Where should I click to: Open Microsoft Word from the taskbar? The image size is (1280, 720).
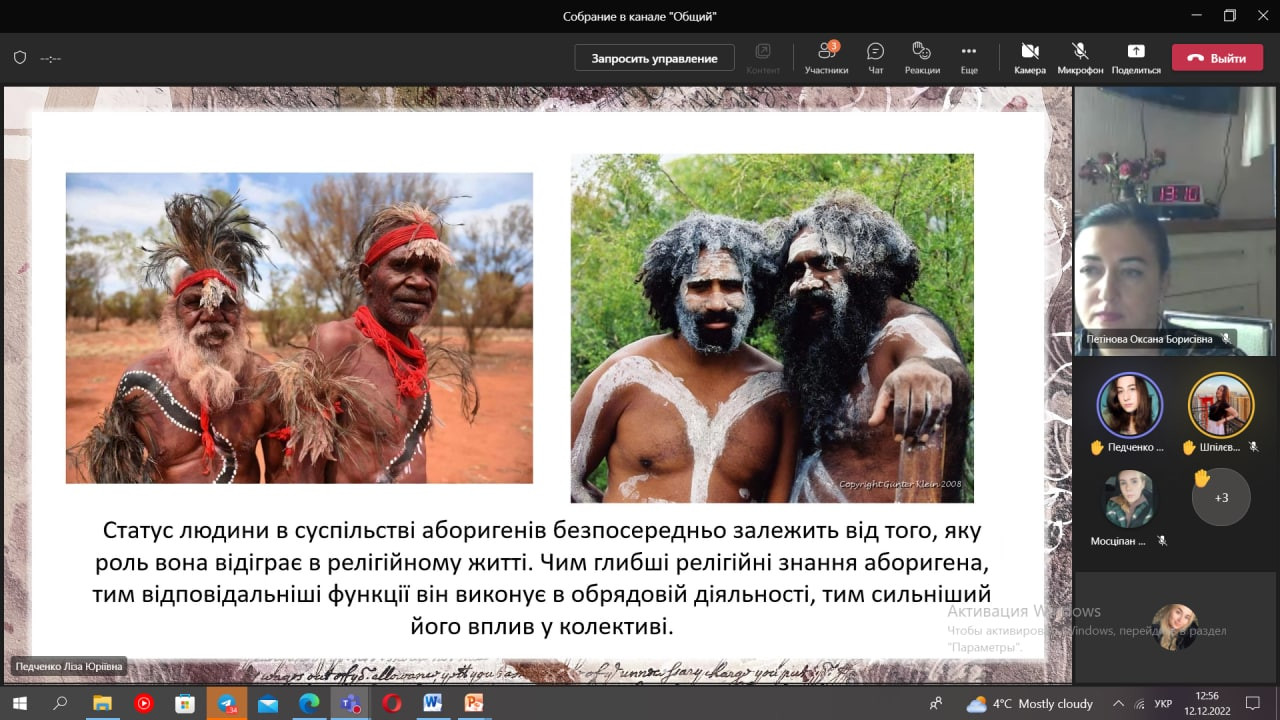point(432,703)
